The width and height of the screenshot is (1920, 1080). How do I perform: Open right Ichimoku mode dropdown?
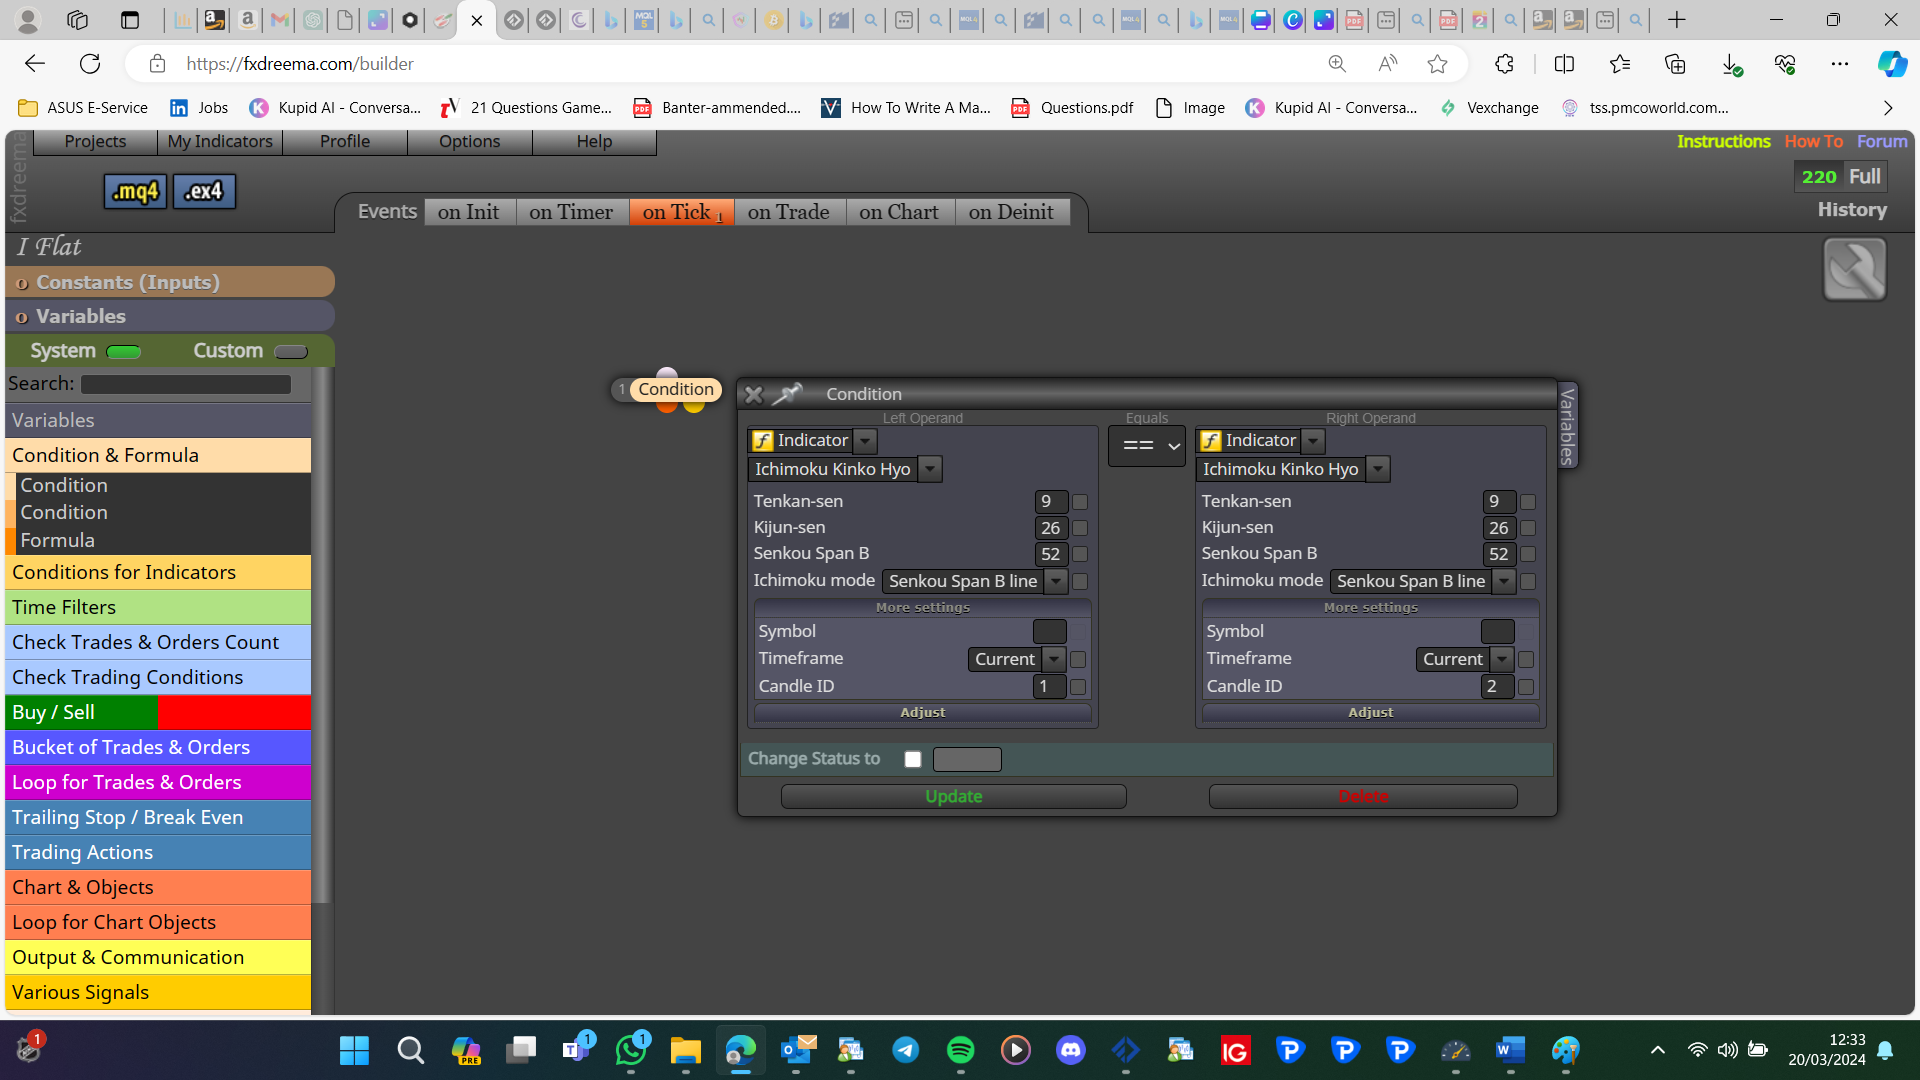coord(1504,581)
